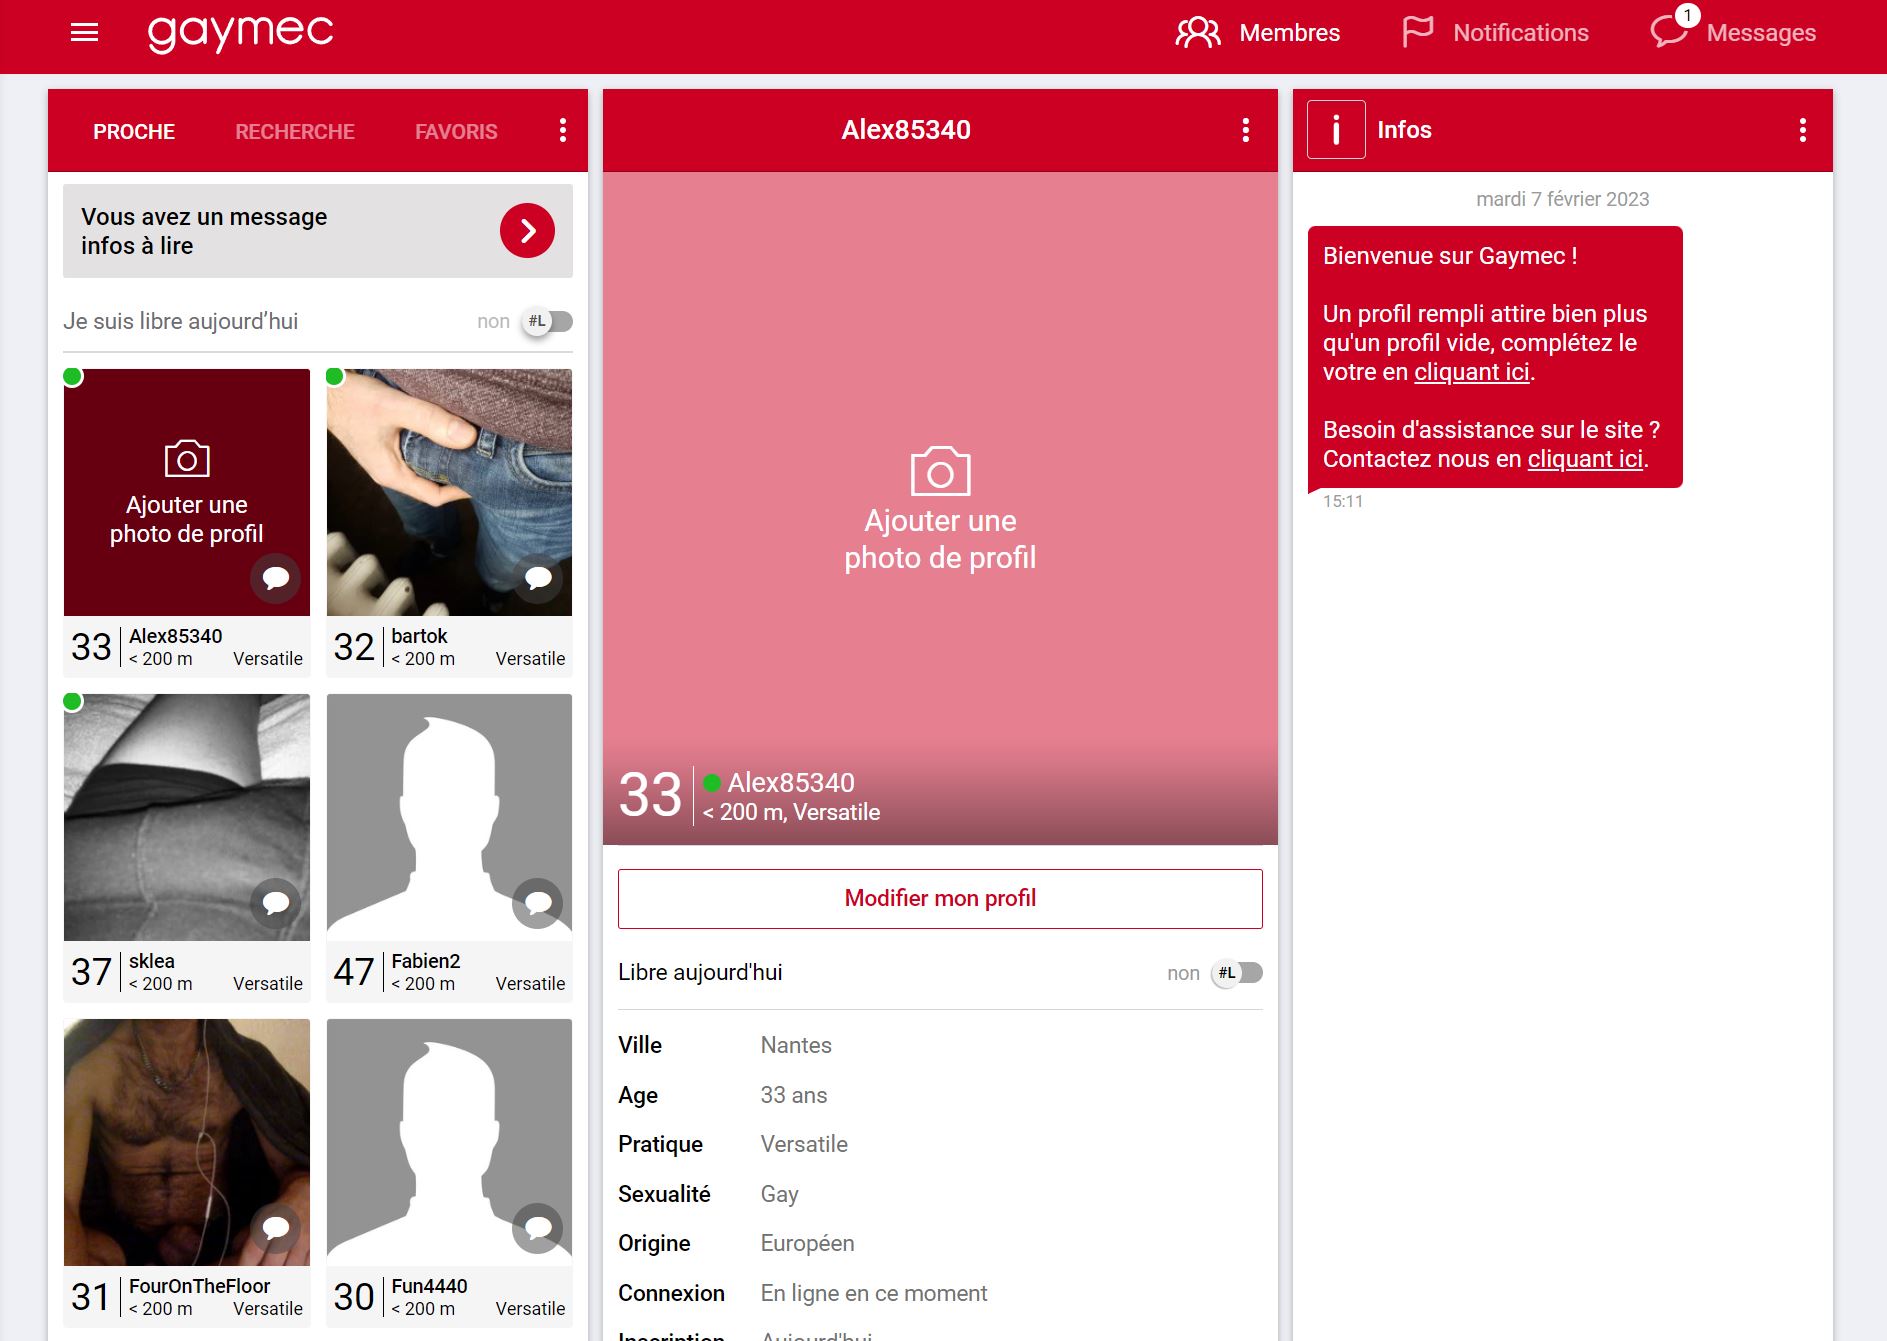Click the camera icon on Alex85340 thumbnail
Viewport: 1887px width, 1341px height.
[x=187, y=459]
